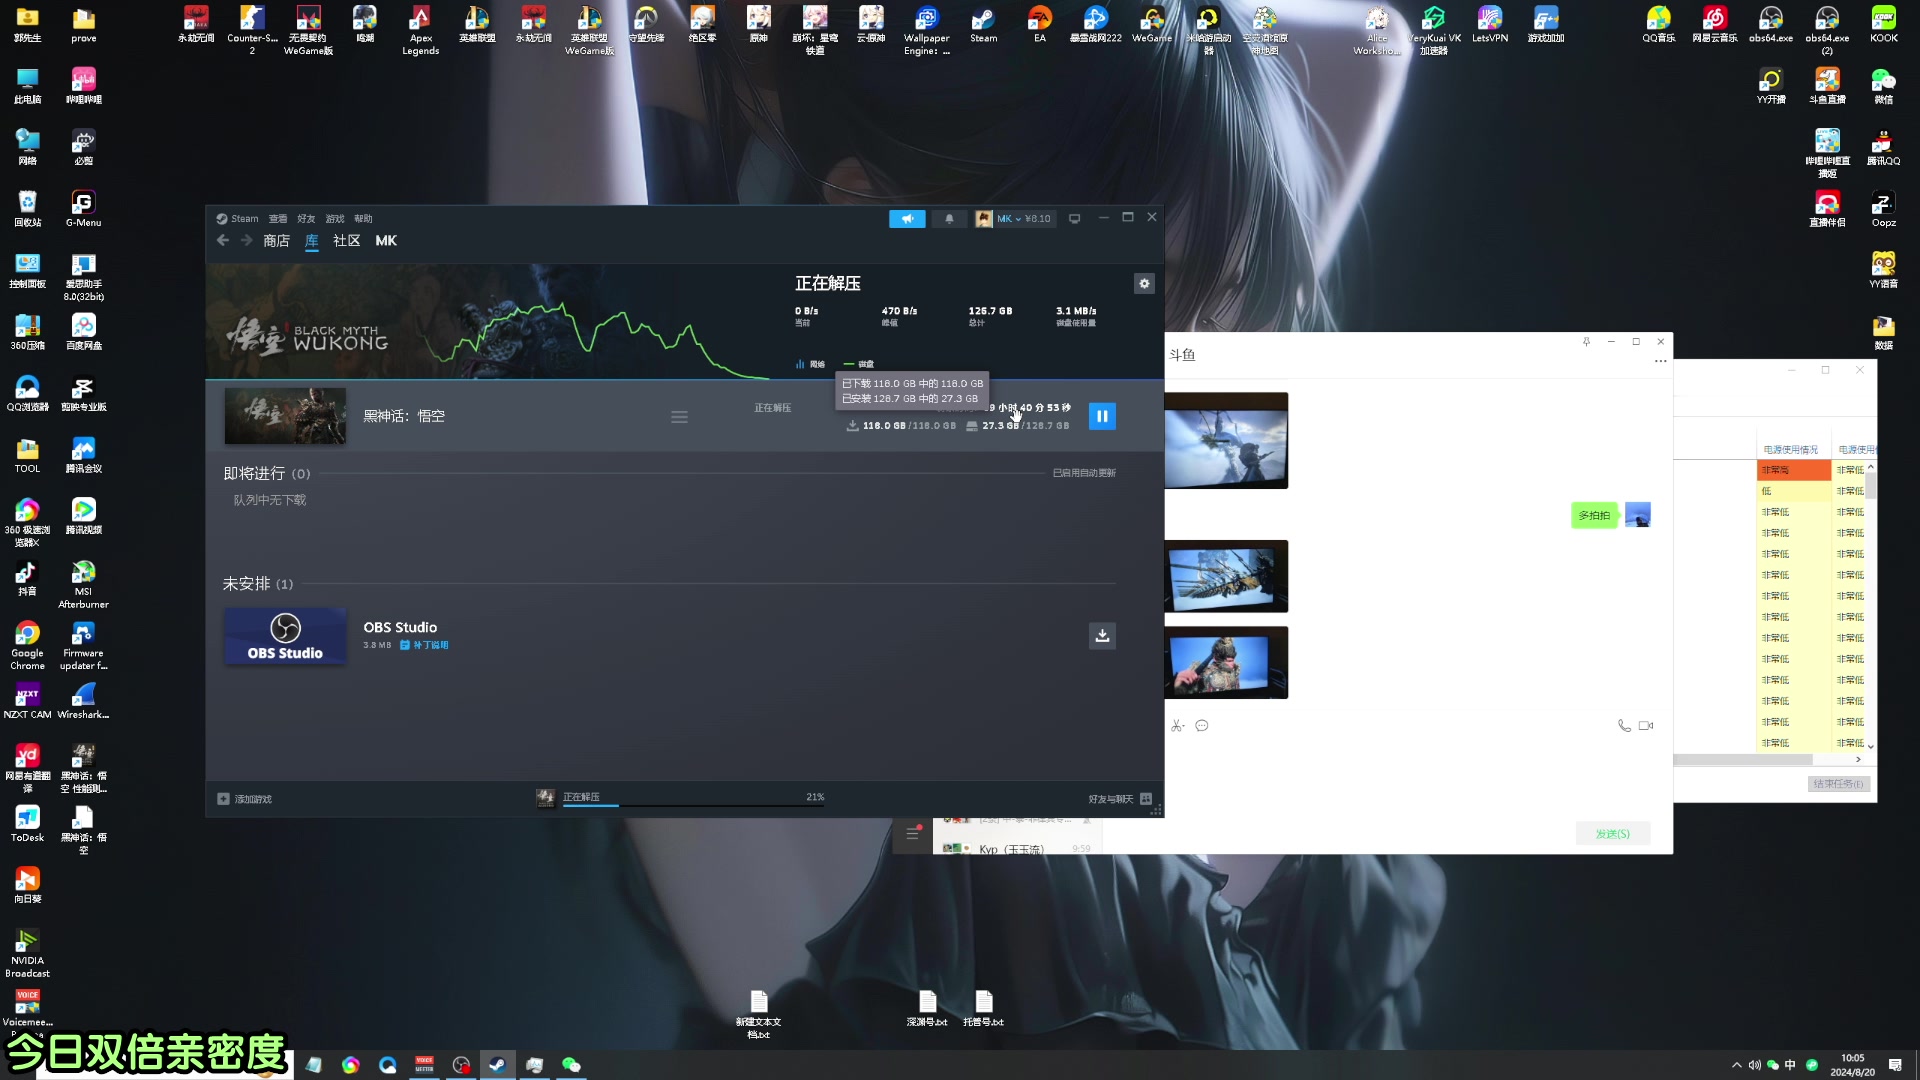Click the OBS taskbar button
1920x1080 pixels.
(461, 1065)
